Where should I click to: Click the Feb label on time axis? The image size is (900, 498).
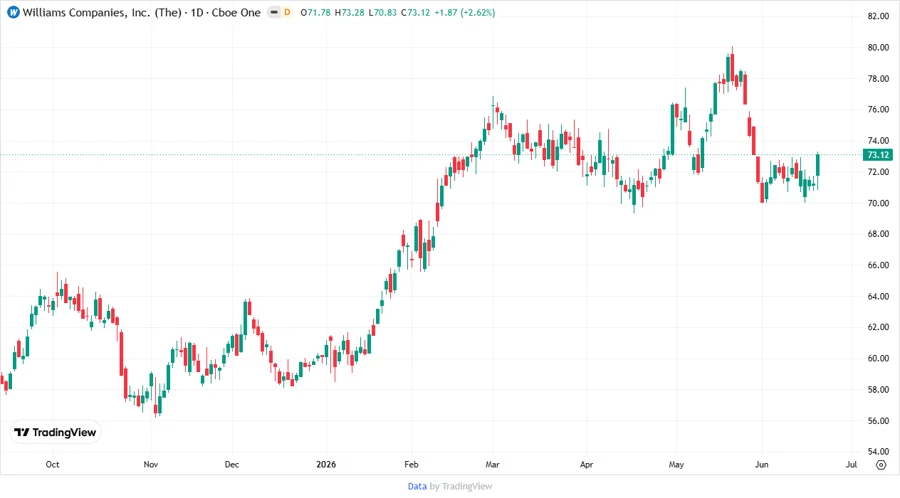click(411, 464)
